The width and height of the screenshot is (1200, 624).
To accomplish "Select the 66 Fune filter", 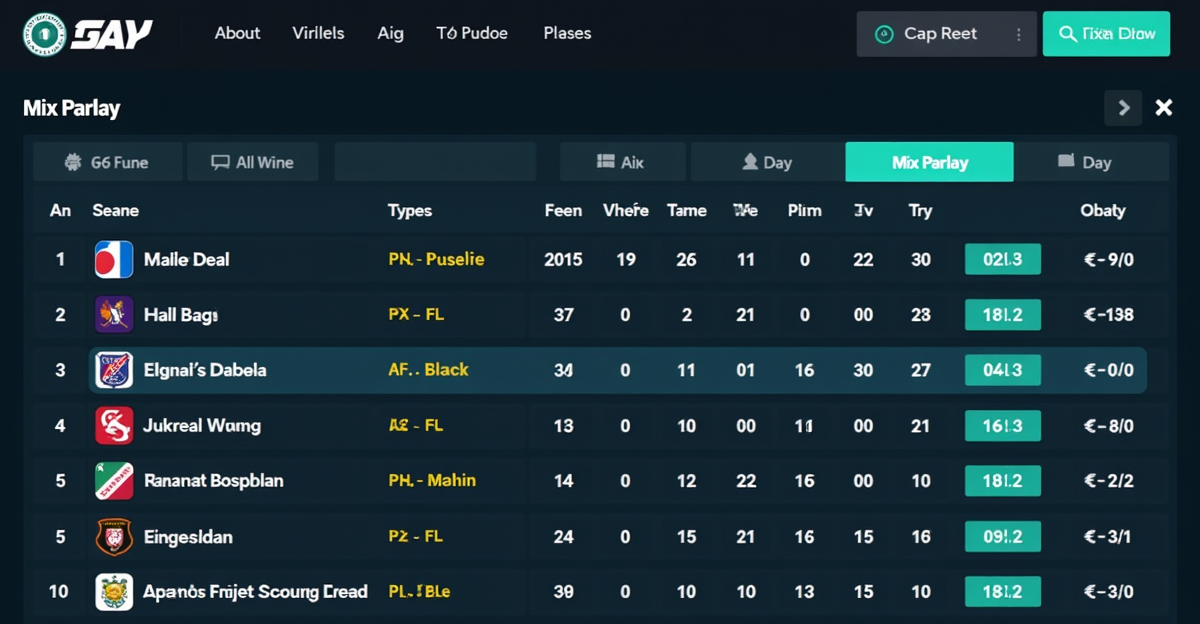I will pyautogui.click(x=108, y=162).
